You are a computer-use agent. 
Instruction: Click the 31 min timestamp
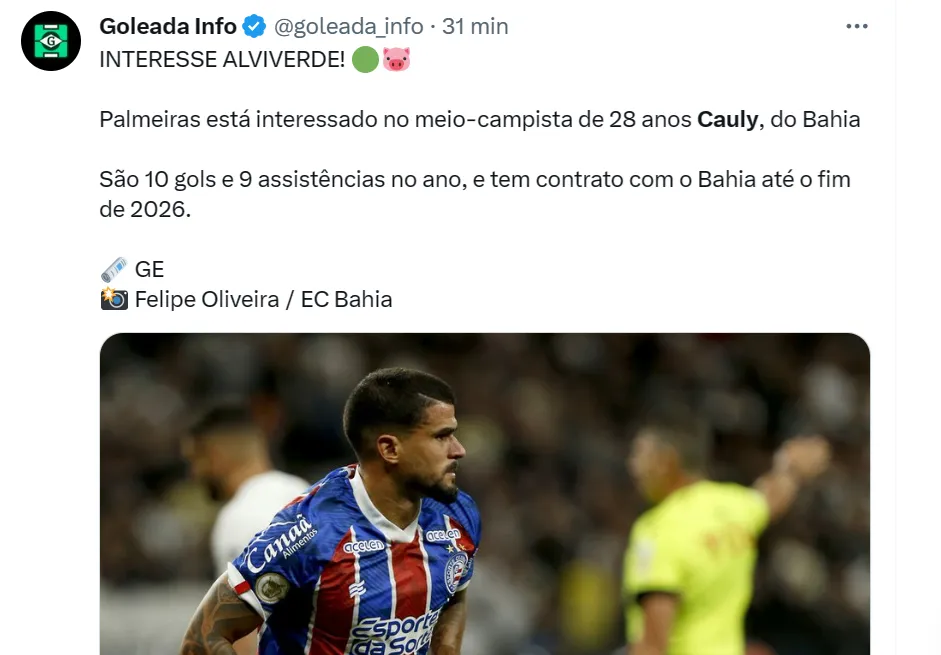pos(475,27)
